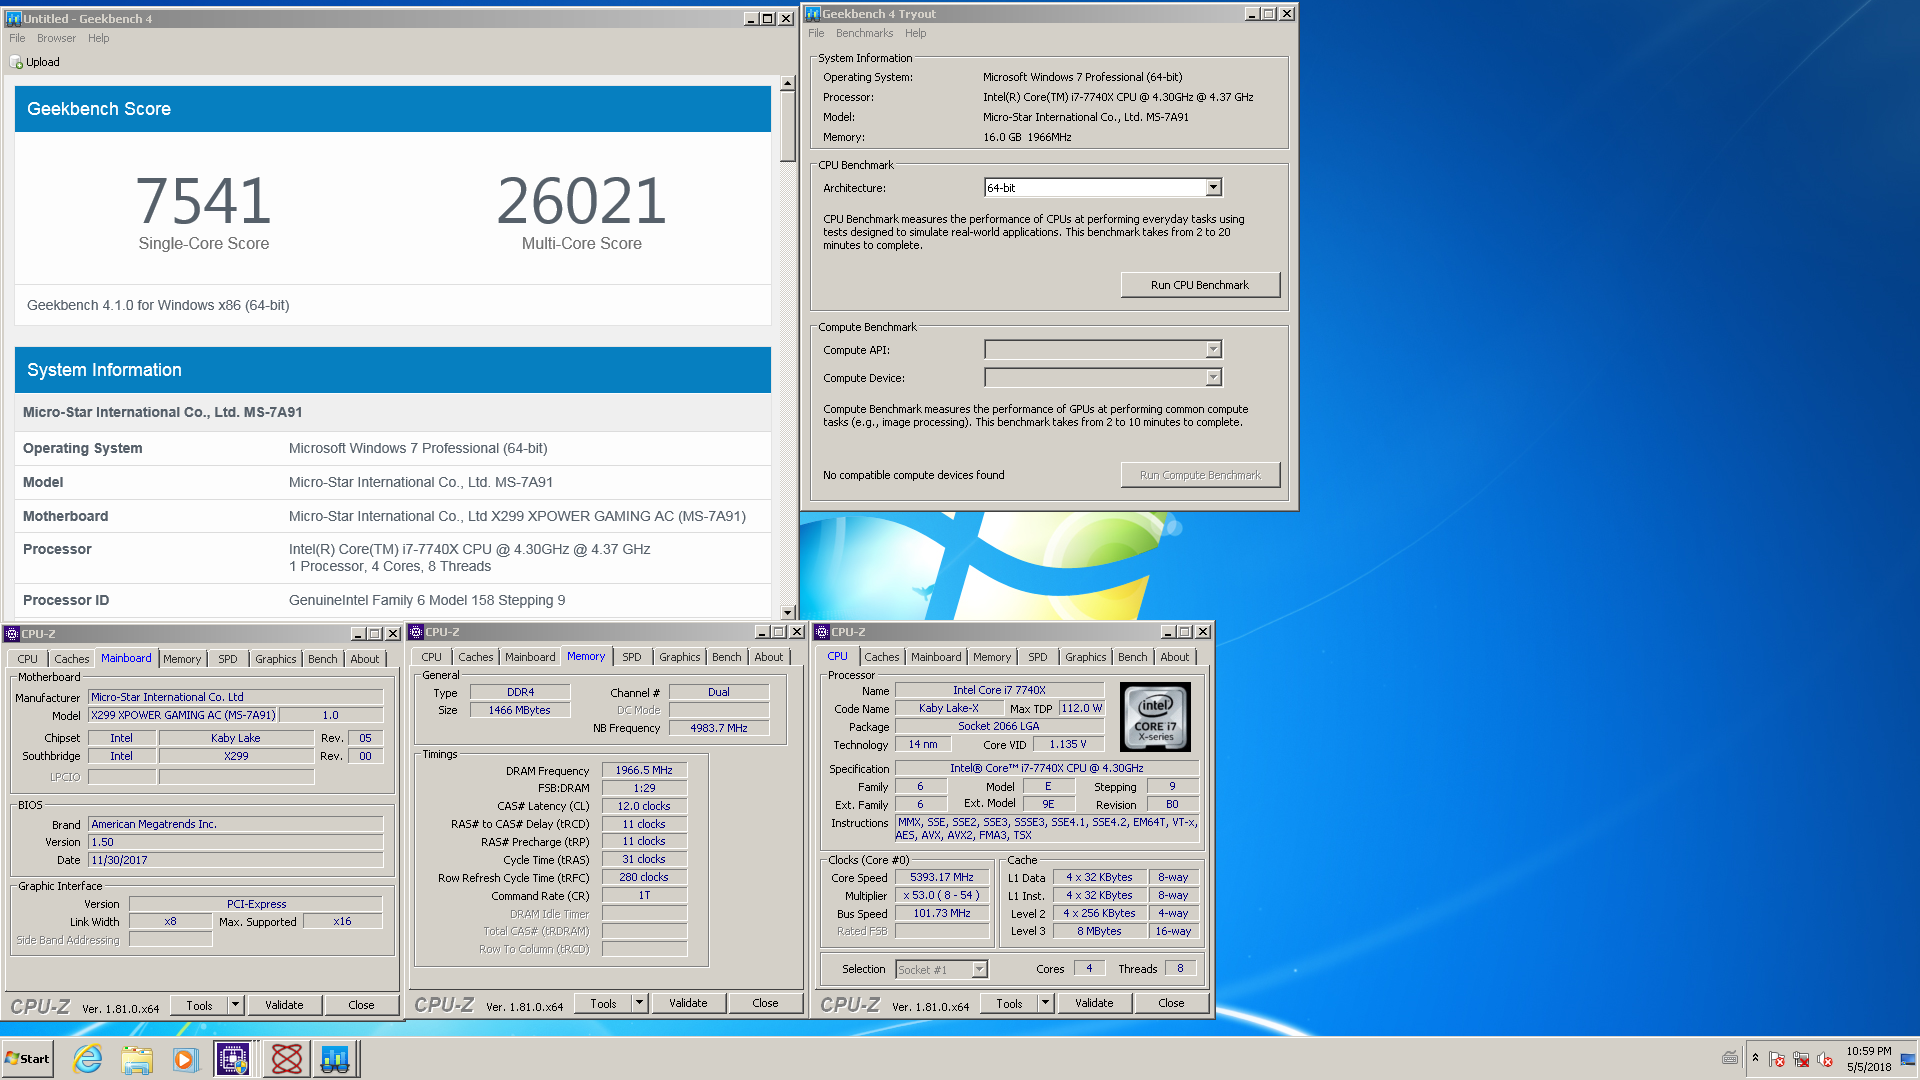Click the Show Desktop button at taskbar end
Screen dimensions: 1920x1080
click(x=1909, y=1059)
